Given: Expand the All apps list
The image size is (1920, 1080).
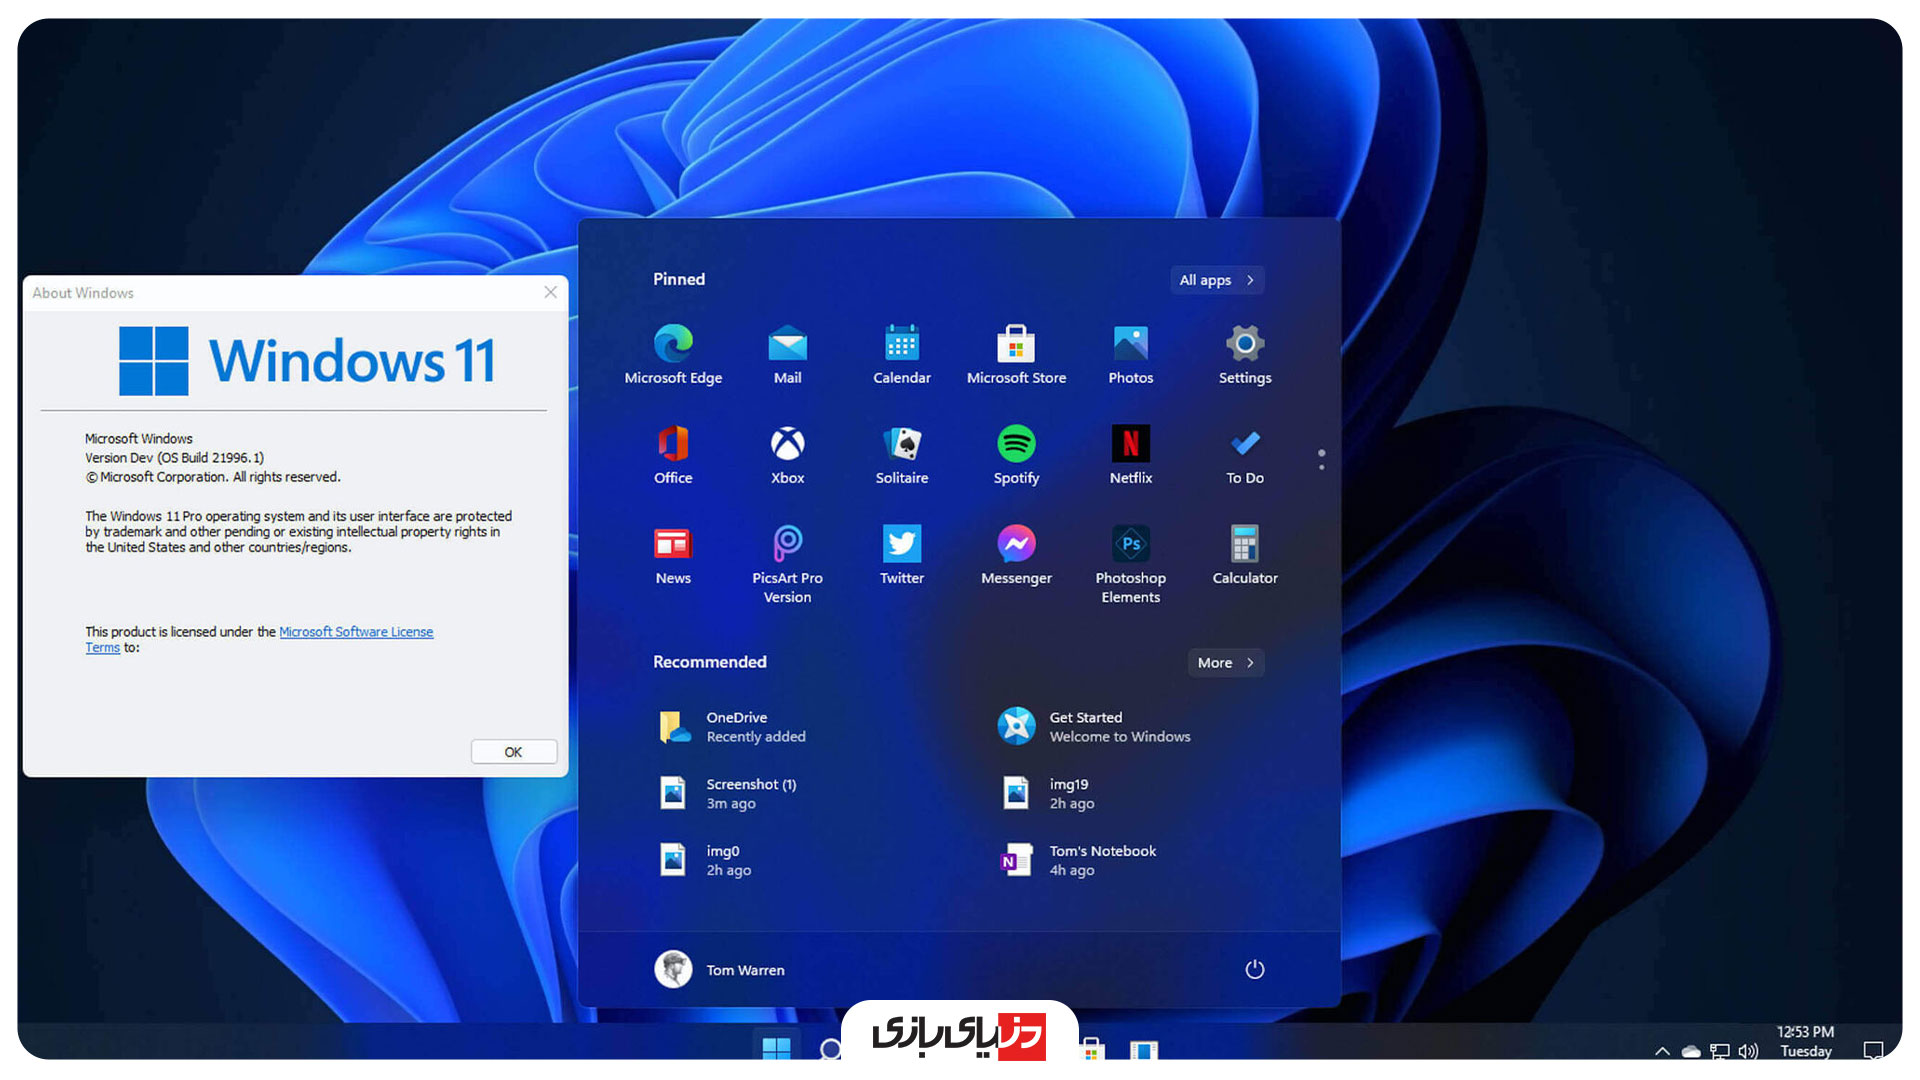Looking at the screenshot, I should [1216, 280].
